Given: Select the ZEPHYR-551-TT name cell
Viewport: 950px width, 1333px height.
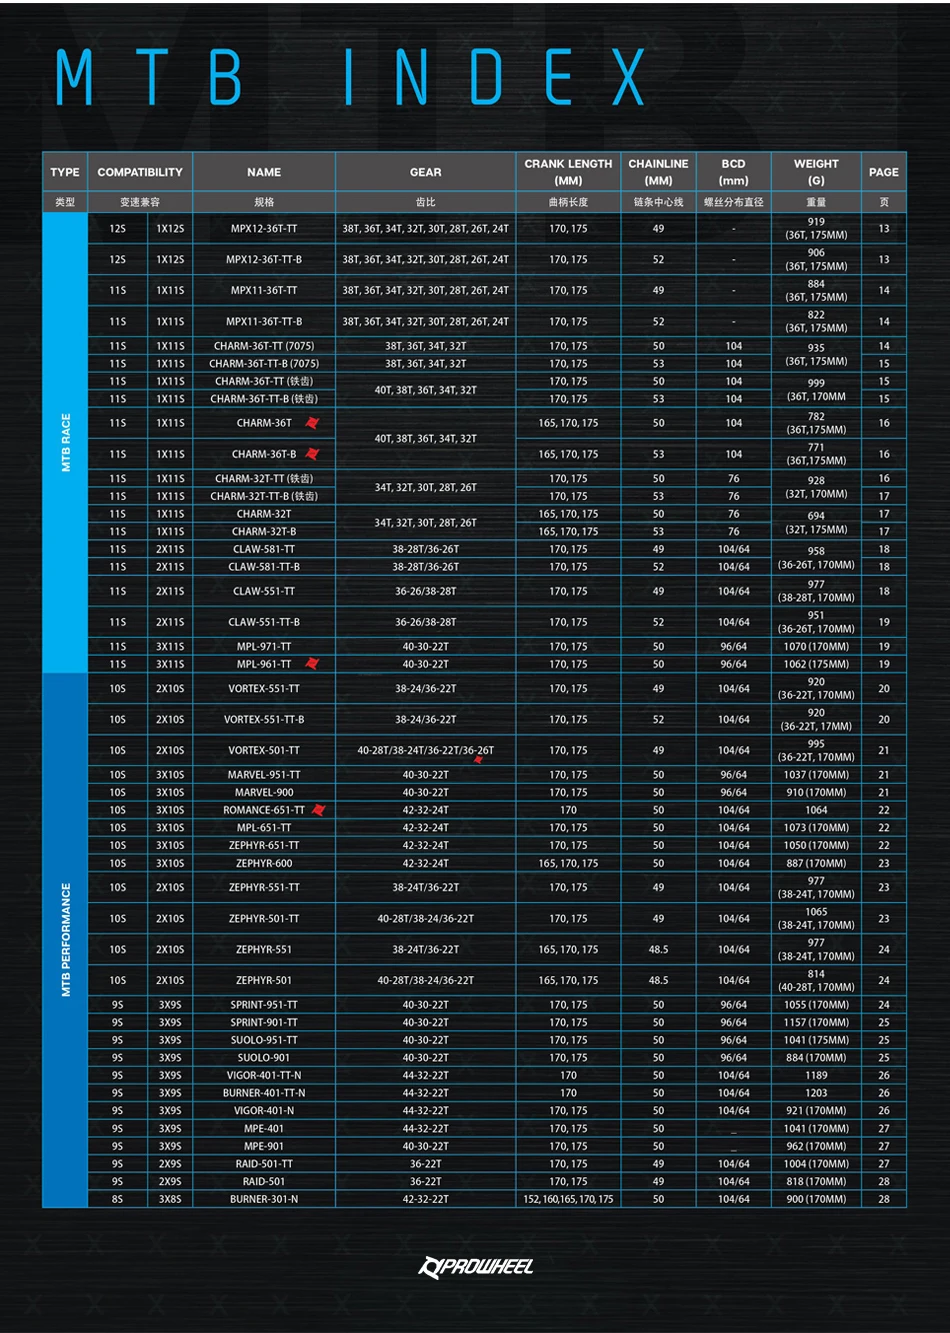Looking at the screenshot, I should [x=264, y=887].
